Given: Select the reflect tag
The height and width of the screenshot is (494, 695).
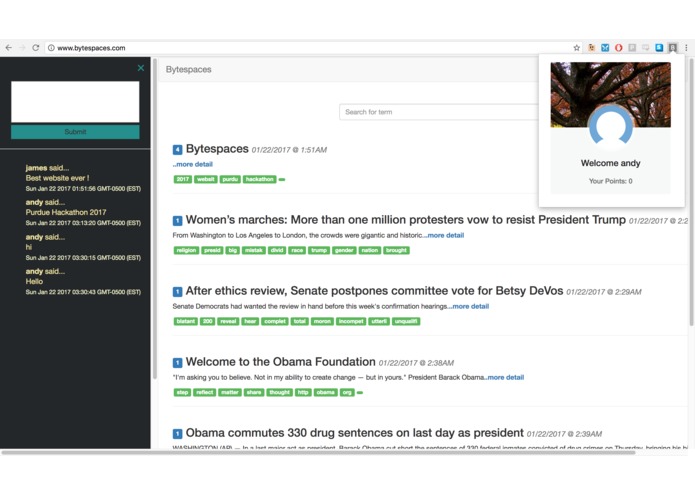Looking at the screenshot, I should pyautogui.click(x=204, y=393).
